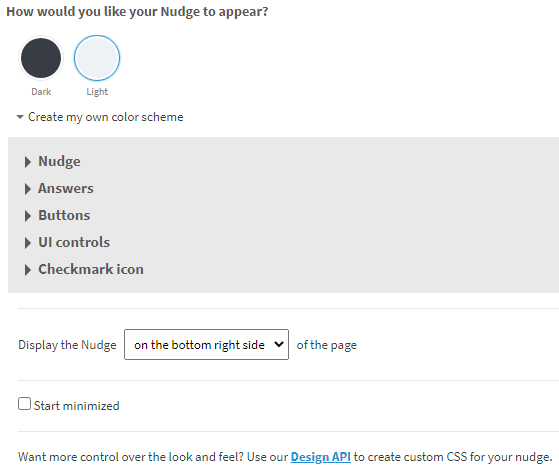Enable the Start minimized checkbox

pyautogui.click(x=25, y=404)
